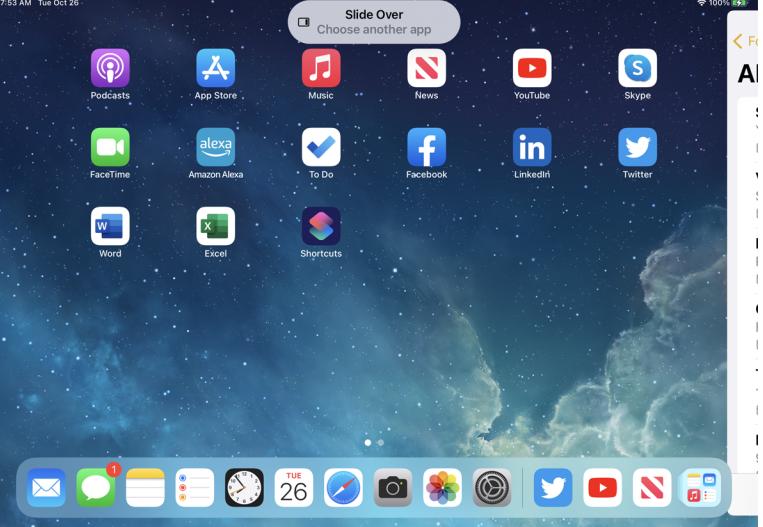Tap the Slide Over banner
763x527 pixels.
point(374,22)
